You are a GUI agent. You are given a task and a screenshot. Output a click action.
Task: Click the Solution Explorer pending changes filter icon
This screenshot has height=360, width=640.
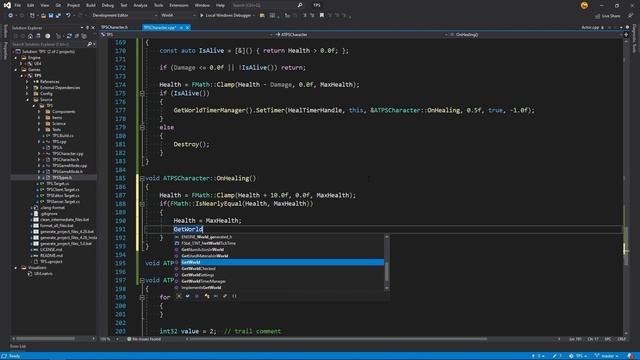coord(47,36)
